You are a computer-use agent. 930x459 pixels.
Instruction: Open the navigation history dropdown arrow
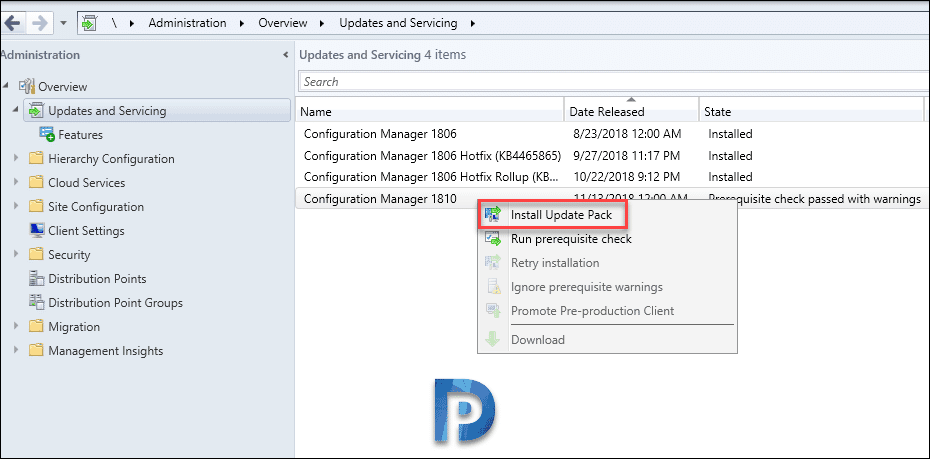point(63,24)
